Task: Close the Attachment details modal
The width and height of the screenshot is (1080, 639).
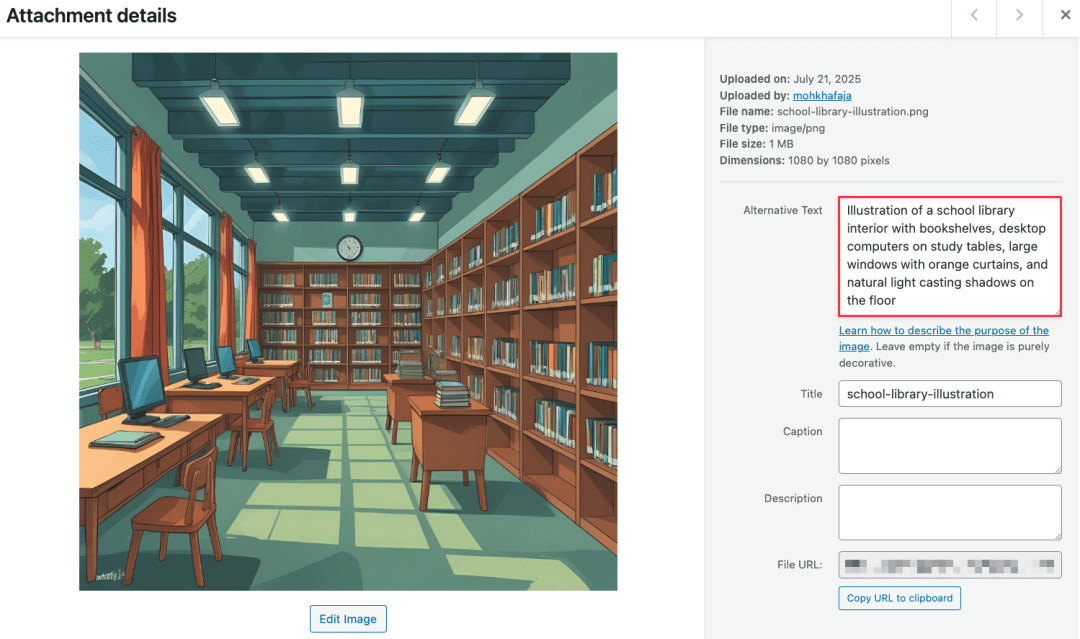Action: pos(1065,15)
